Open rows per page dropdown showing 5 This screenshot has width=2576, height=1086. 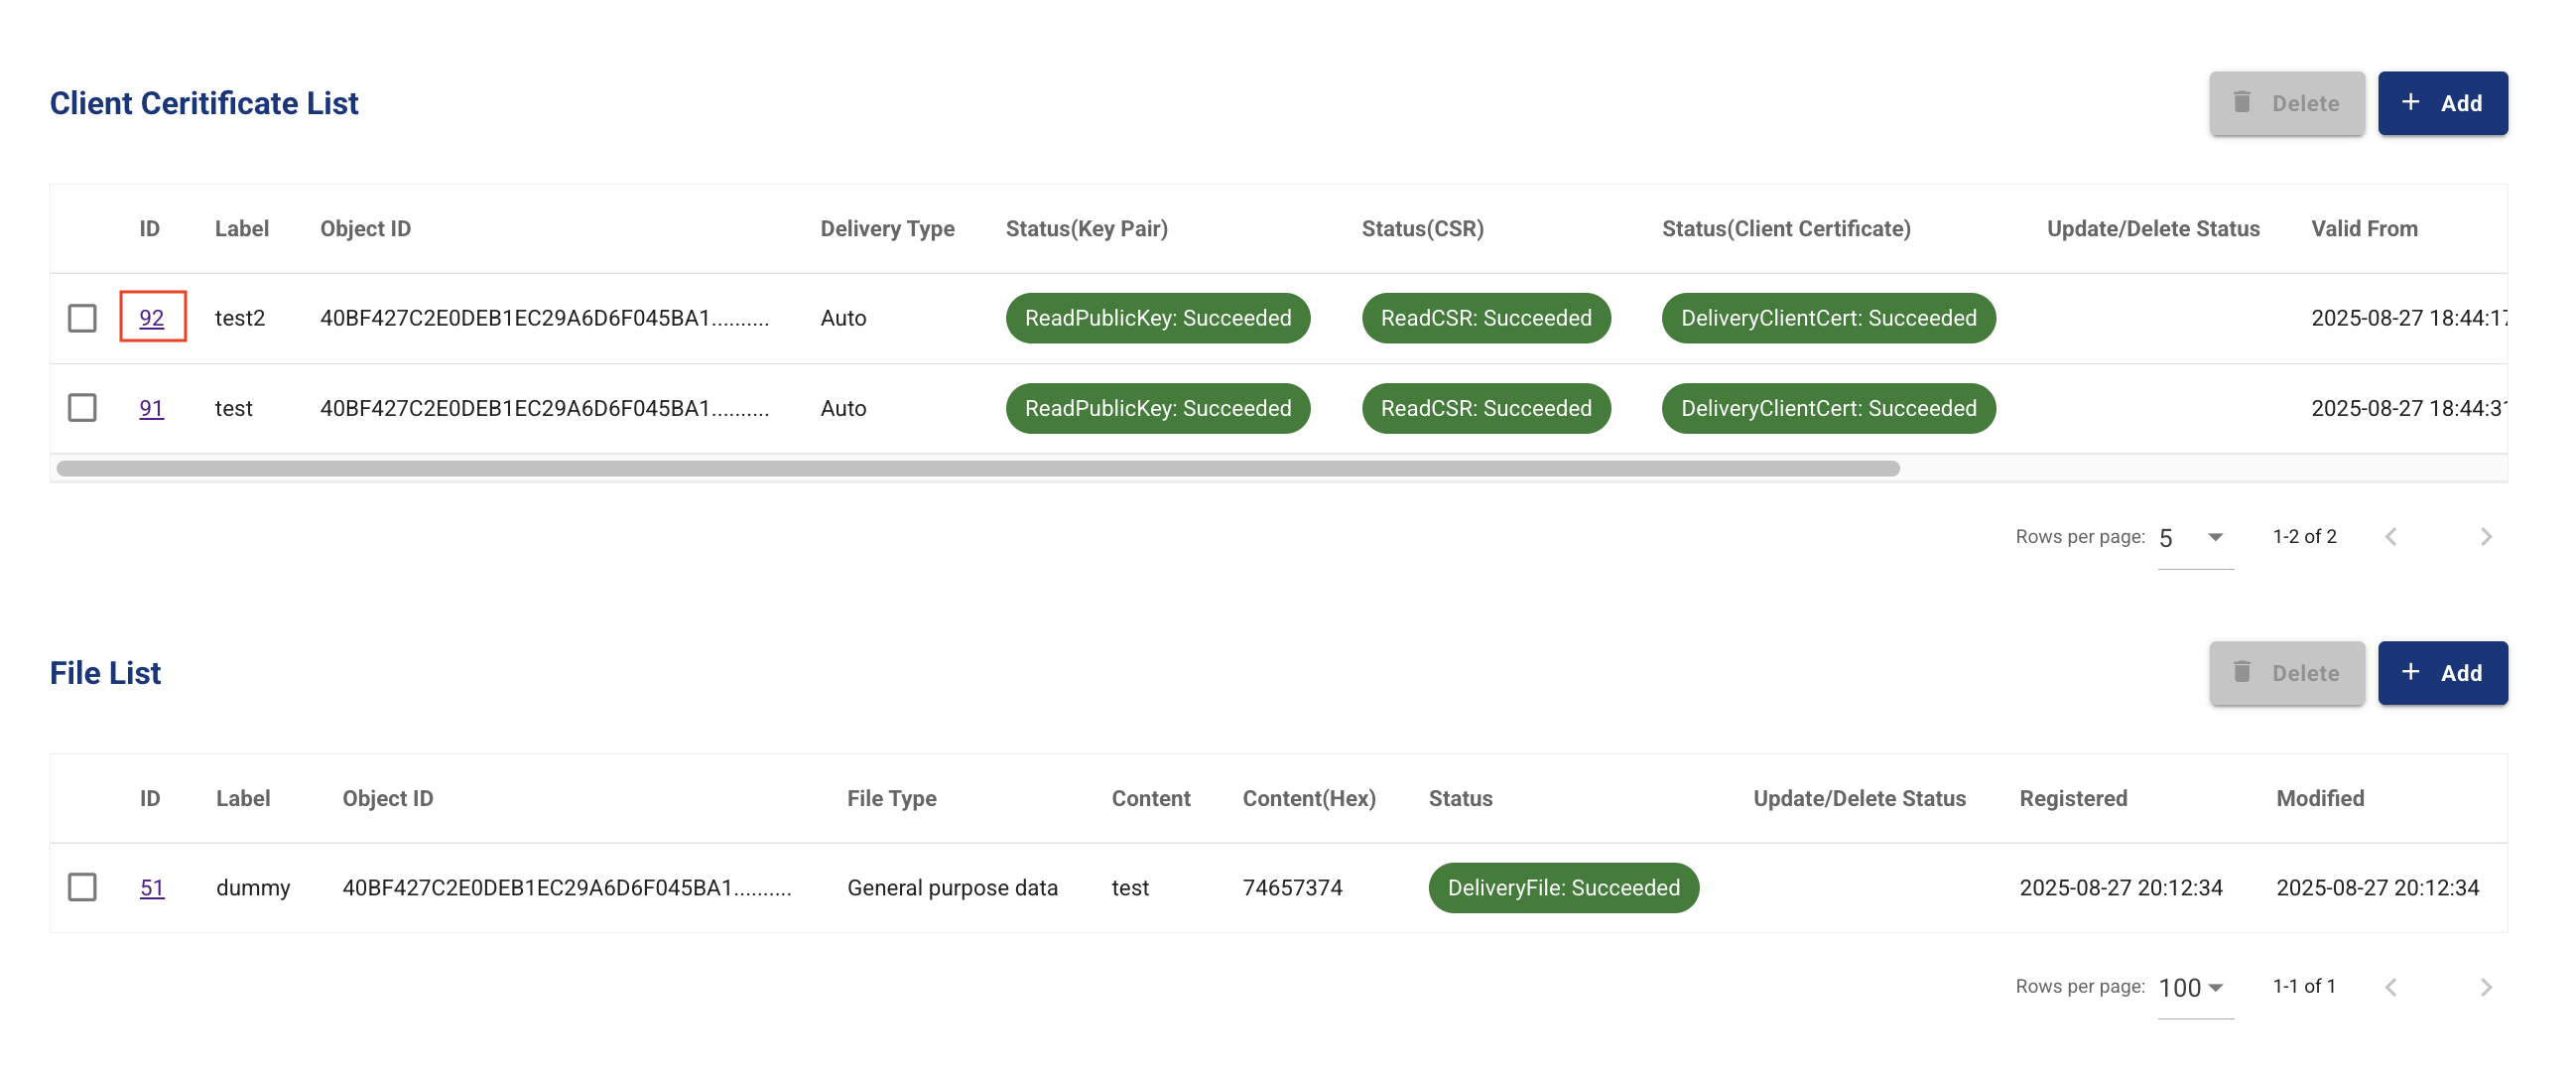(2194, 538)
